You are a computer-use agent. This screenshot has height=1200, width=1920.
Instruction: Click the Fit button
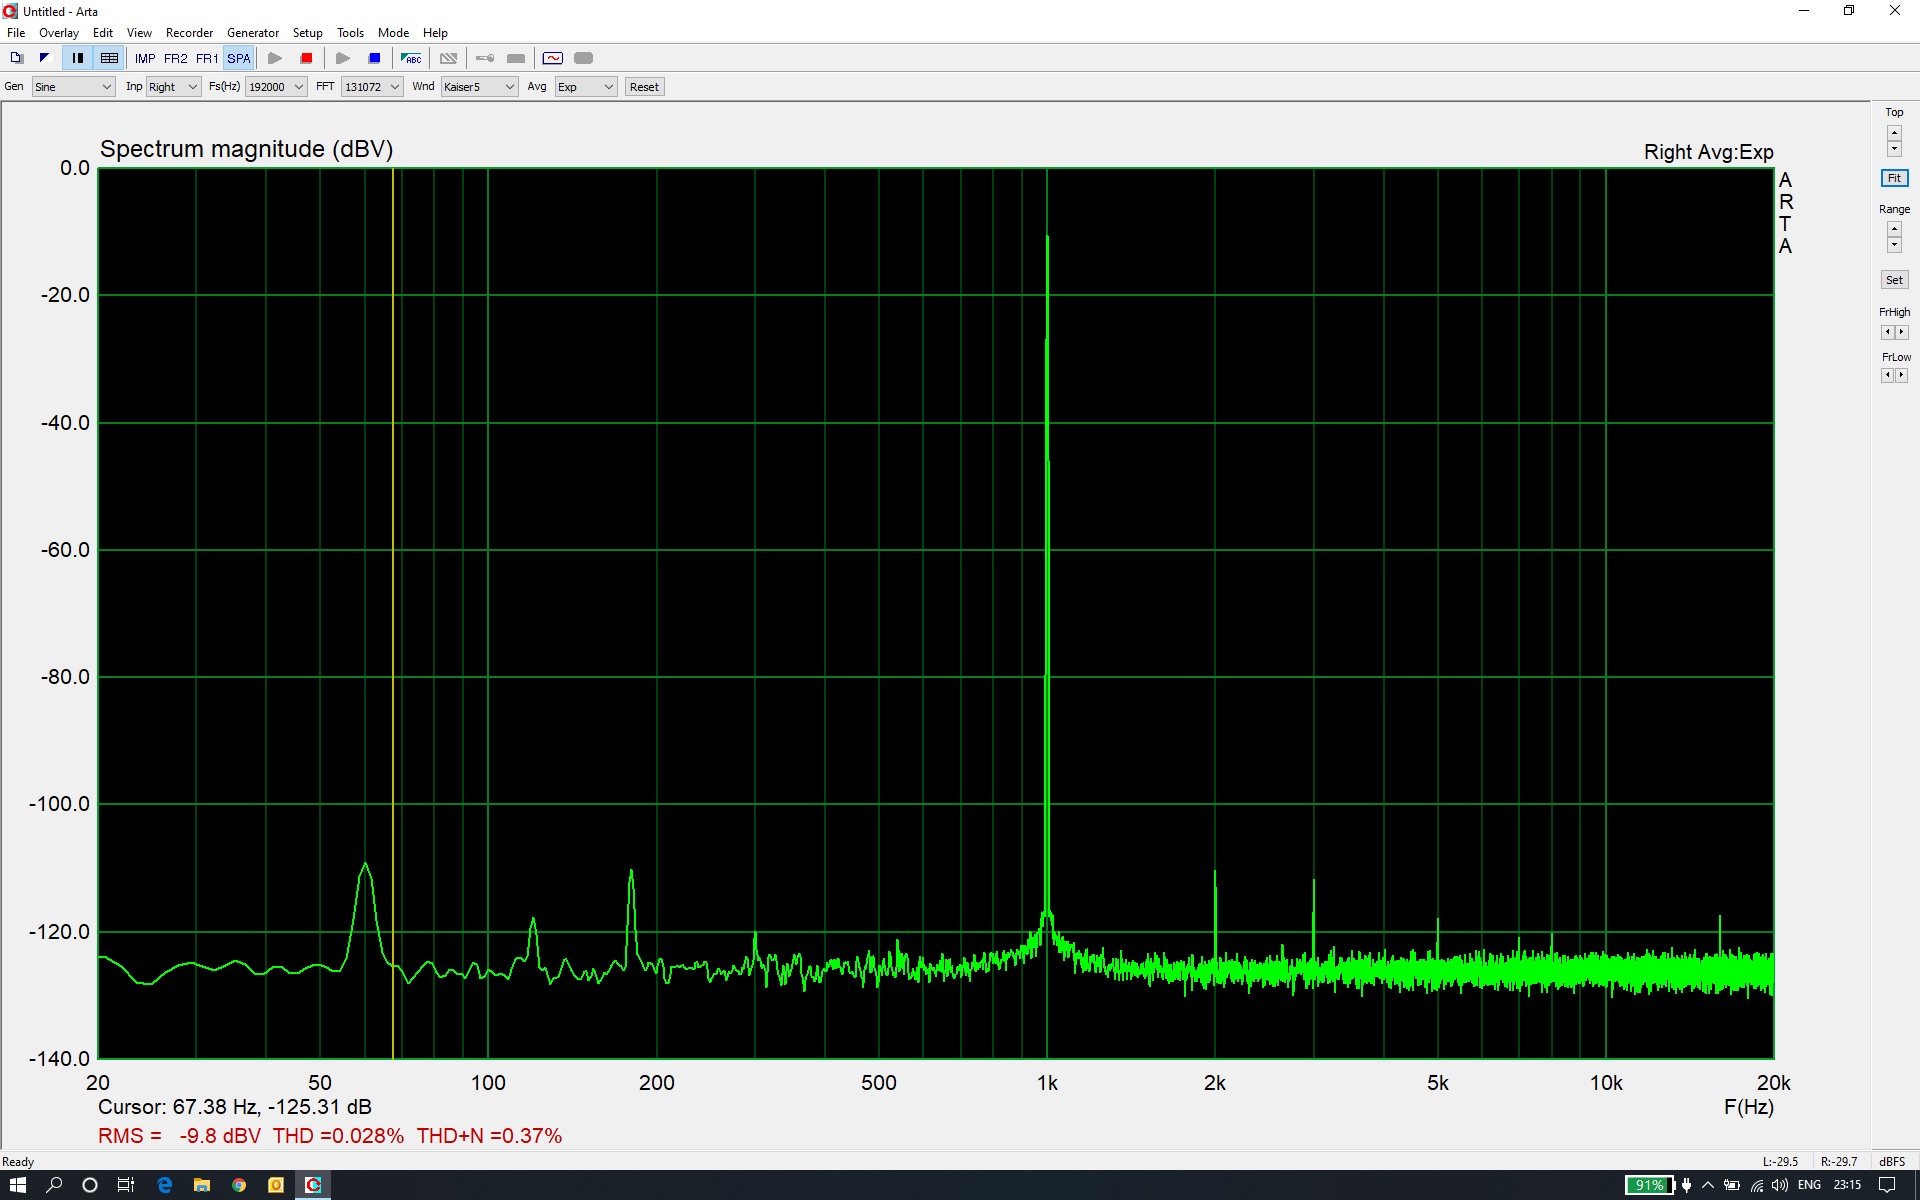[x=1894, y=178]
